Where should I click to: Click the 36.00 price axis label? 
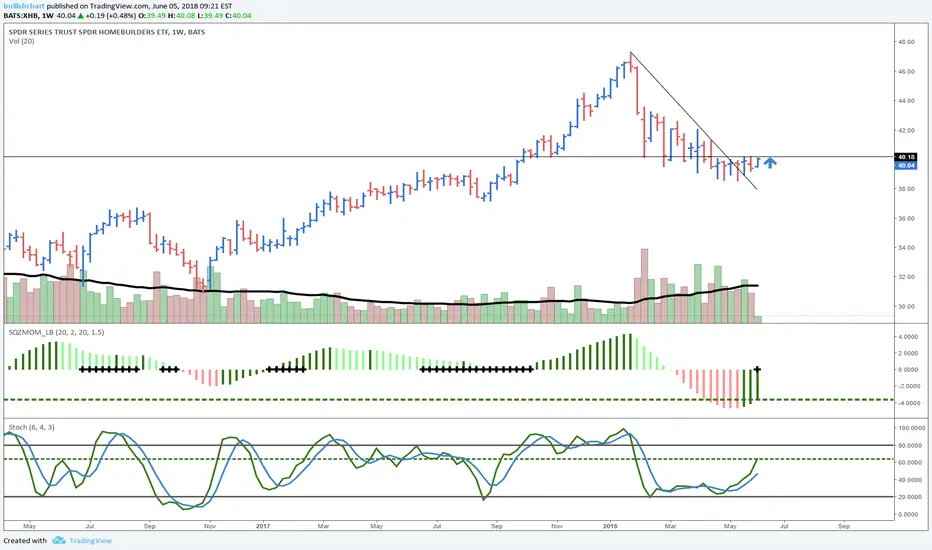coord(906,219)
